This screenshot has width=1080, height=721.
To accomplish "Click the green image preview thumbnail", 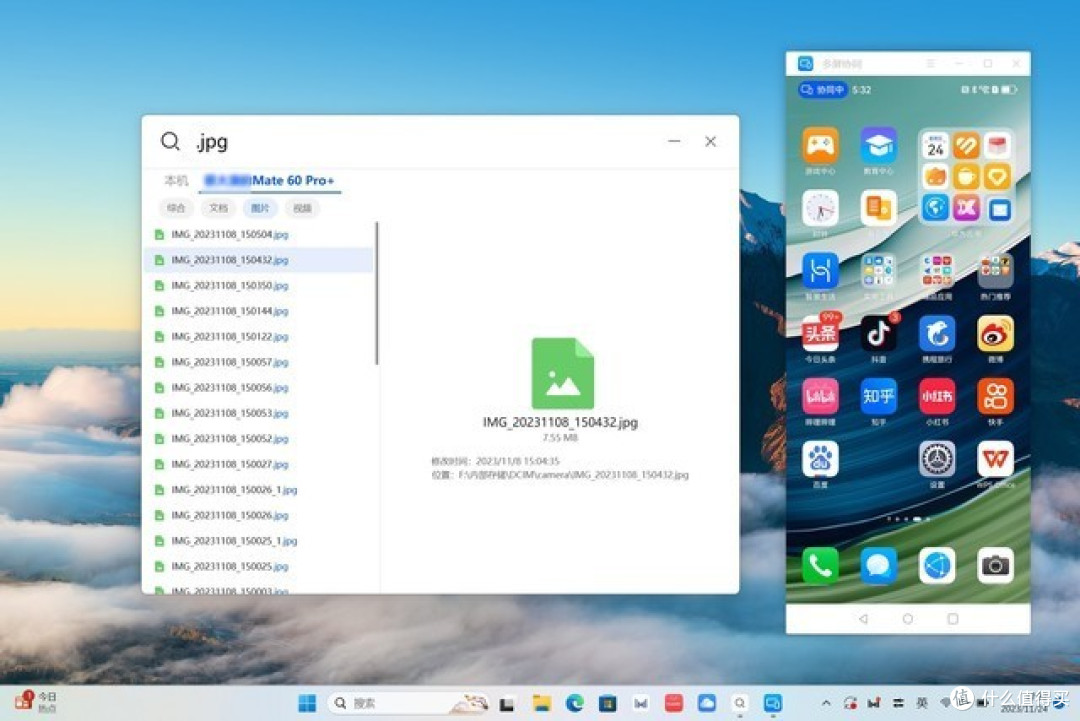I will pyautogui.click(x=562, y=373).
